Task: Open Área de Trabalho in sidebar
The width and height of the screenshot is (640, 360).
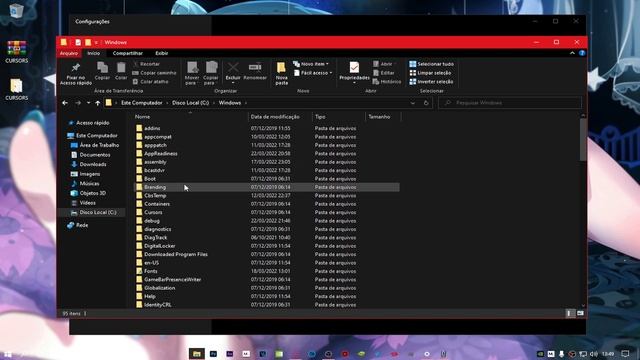Action: 95,145
